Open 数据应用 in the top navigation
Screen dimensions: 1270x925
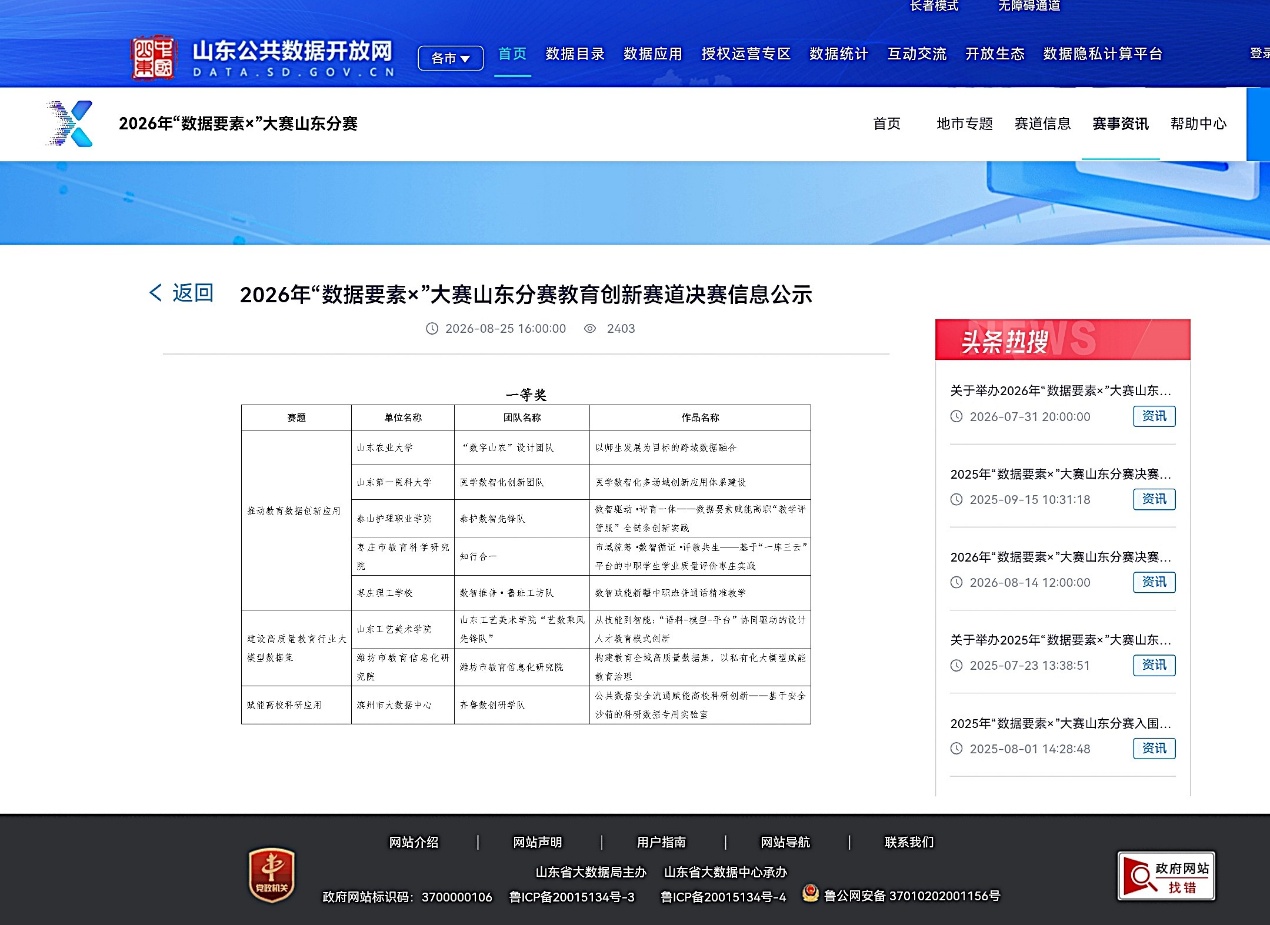pos(653,54)
